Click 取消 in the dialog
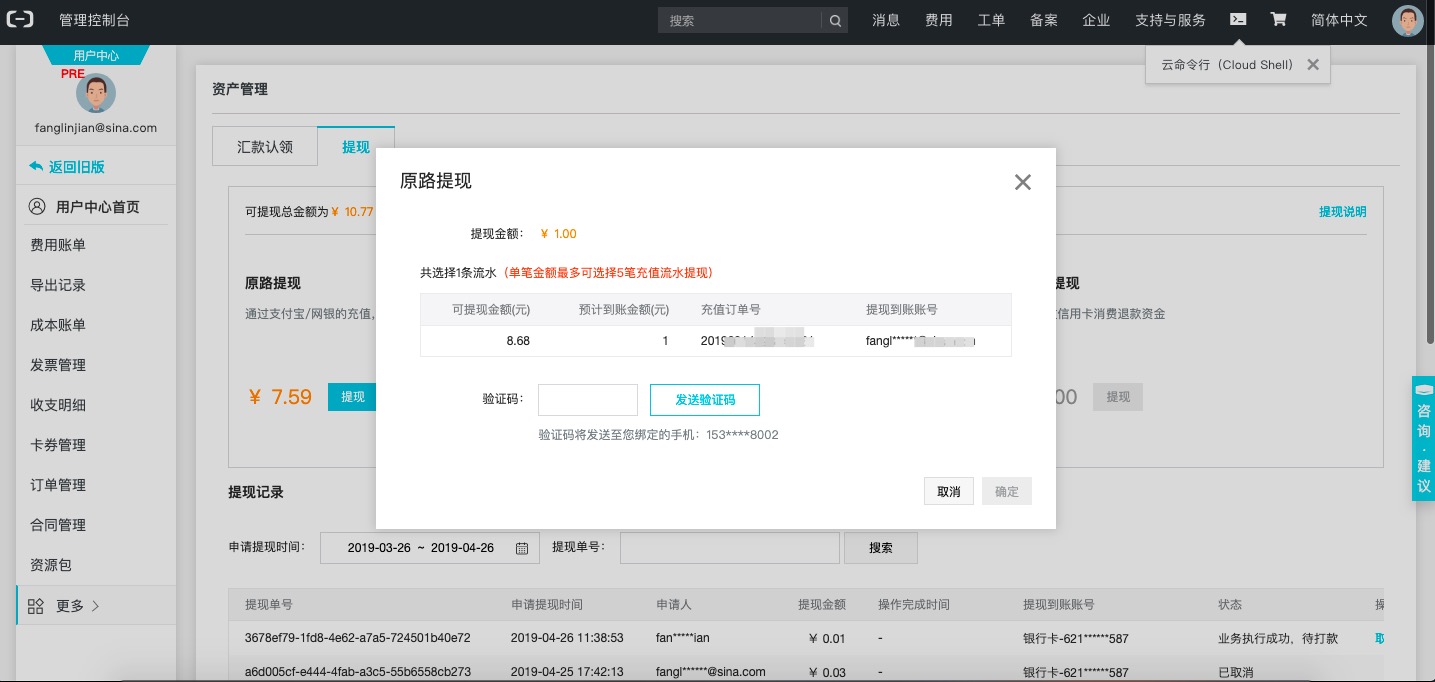Screen dimensions: 1435x682 [948, 491]
